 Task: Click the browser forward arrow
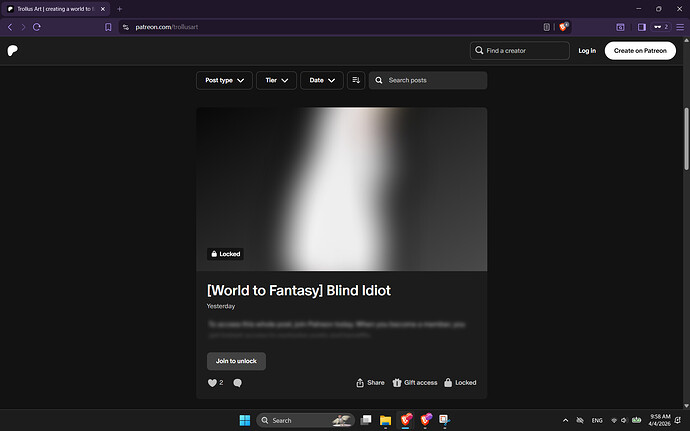tap(23, 27)
